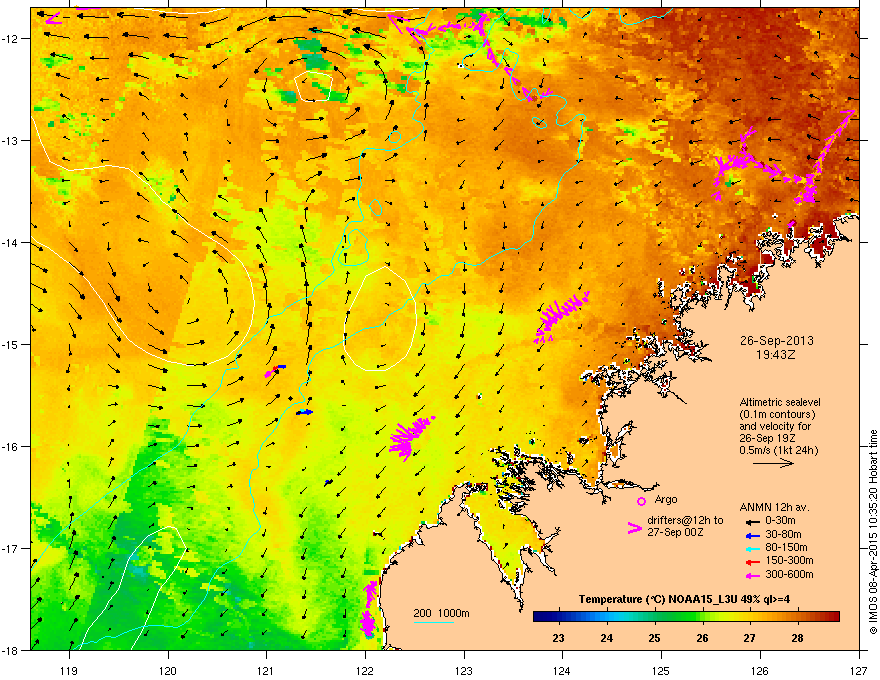Click the cyan isobath sample line under 200 1000m
Viewport: 880px width, 680px height.
tap(434, 622)
